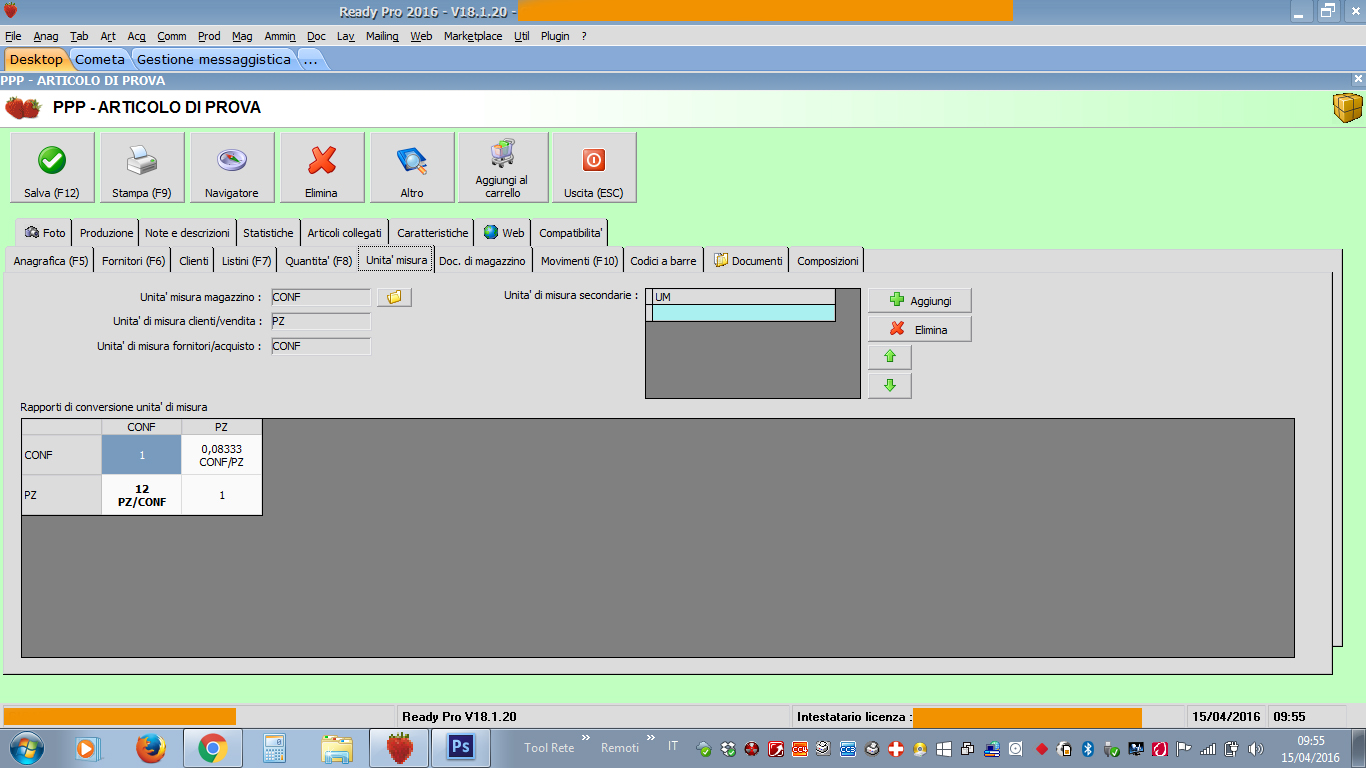Click Unita' di misura fornitori/acquisto CONF field
Viewport: 1366px width, 768px height.
321,346
